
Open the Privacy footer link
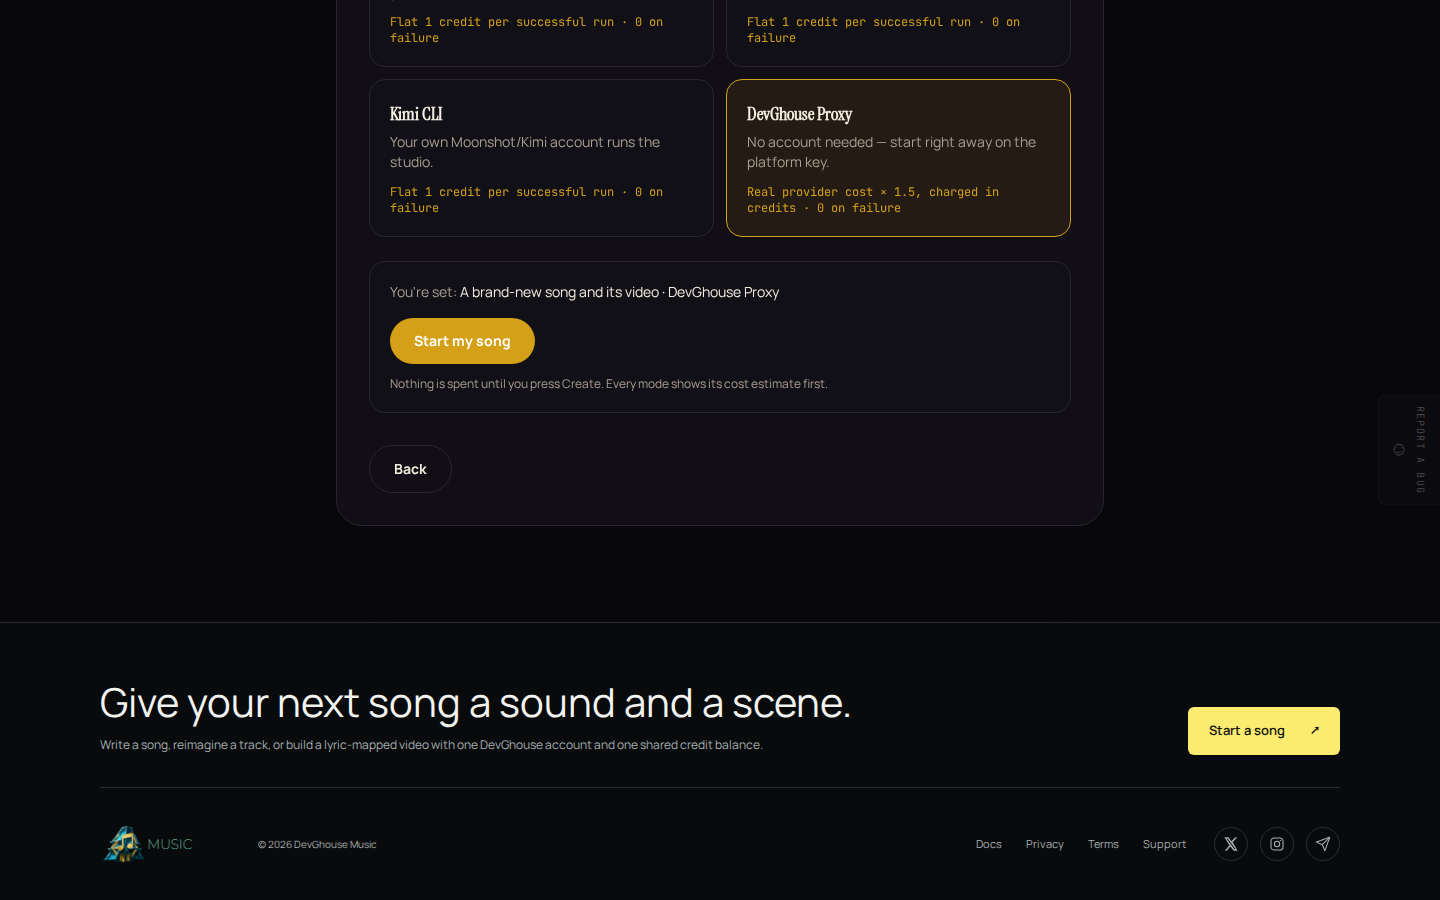pyautogui.click(x=1045, y=844)
